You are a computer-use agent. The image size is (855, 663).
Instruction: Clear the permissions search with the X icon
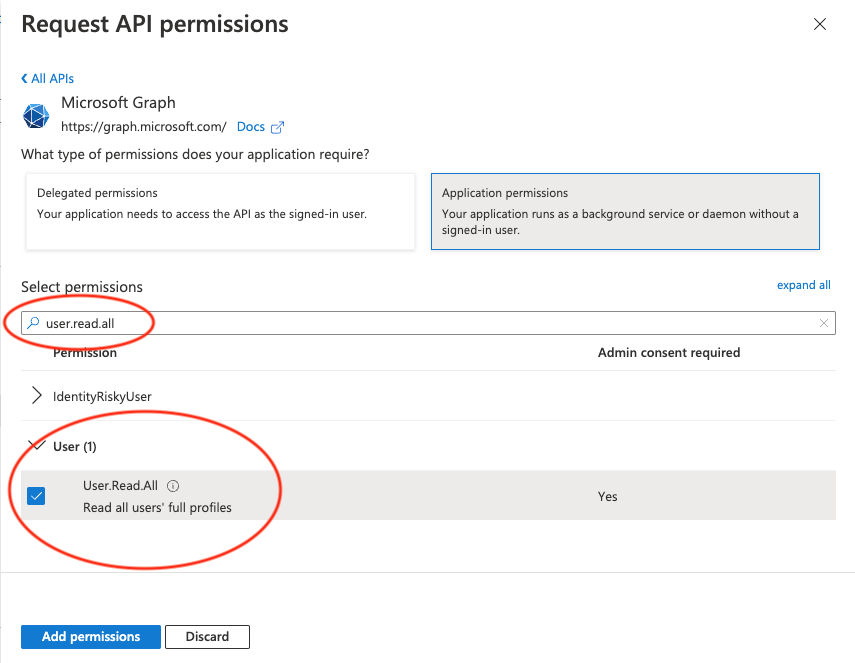tap(824, 323)
